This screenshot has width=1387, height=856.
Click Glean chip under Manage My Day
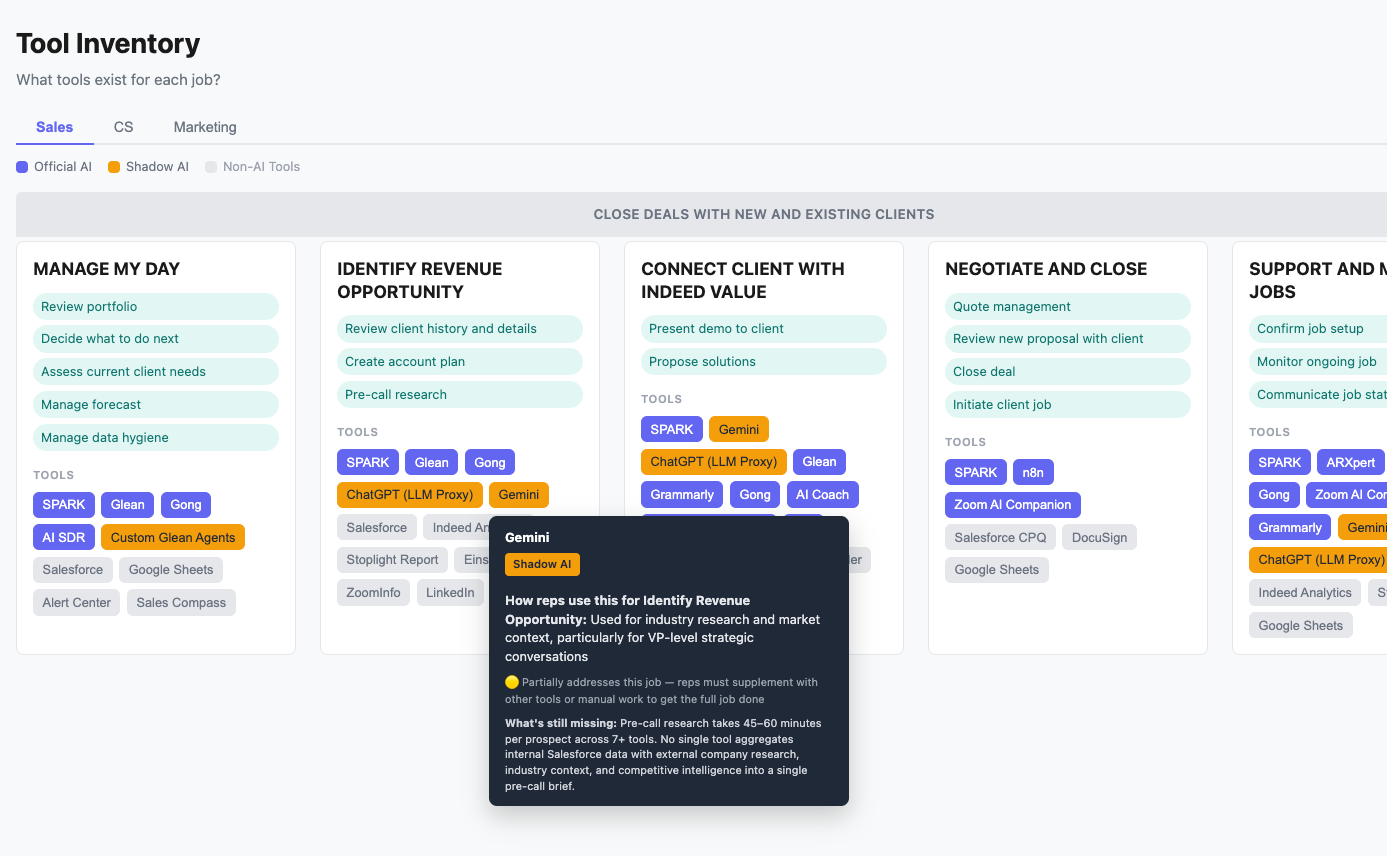coord(128,505)
